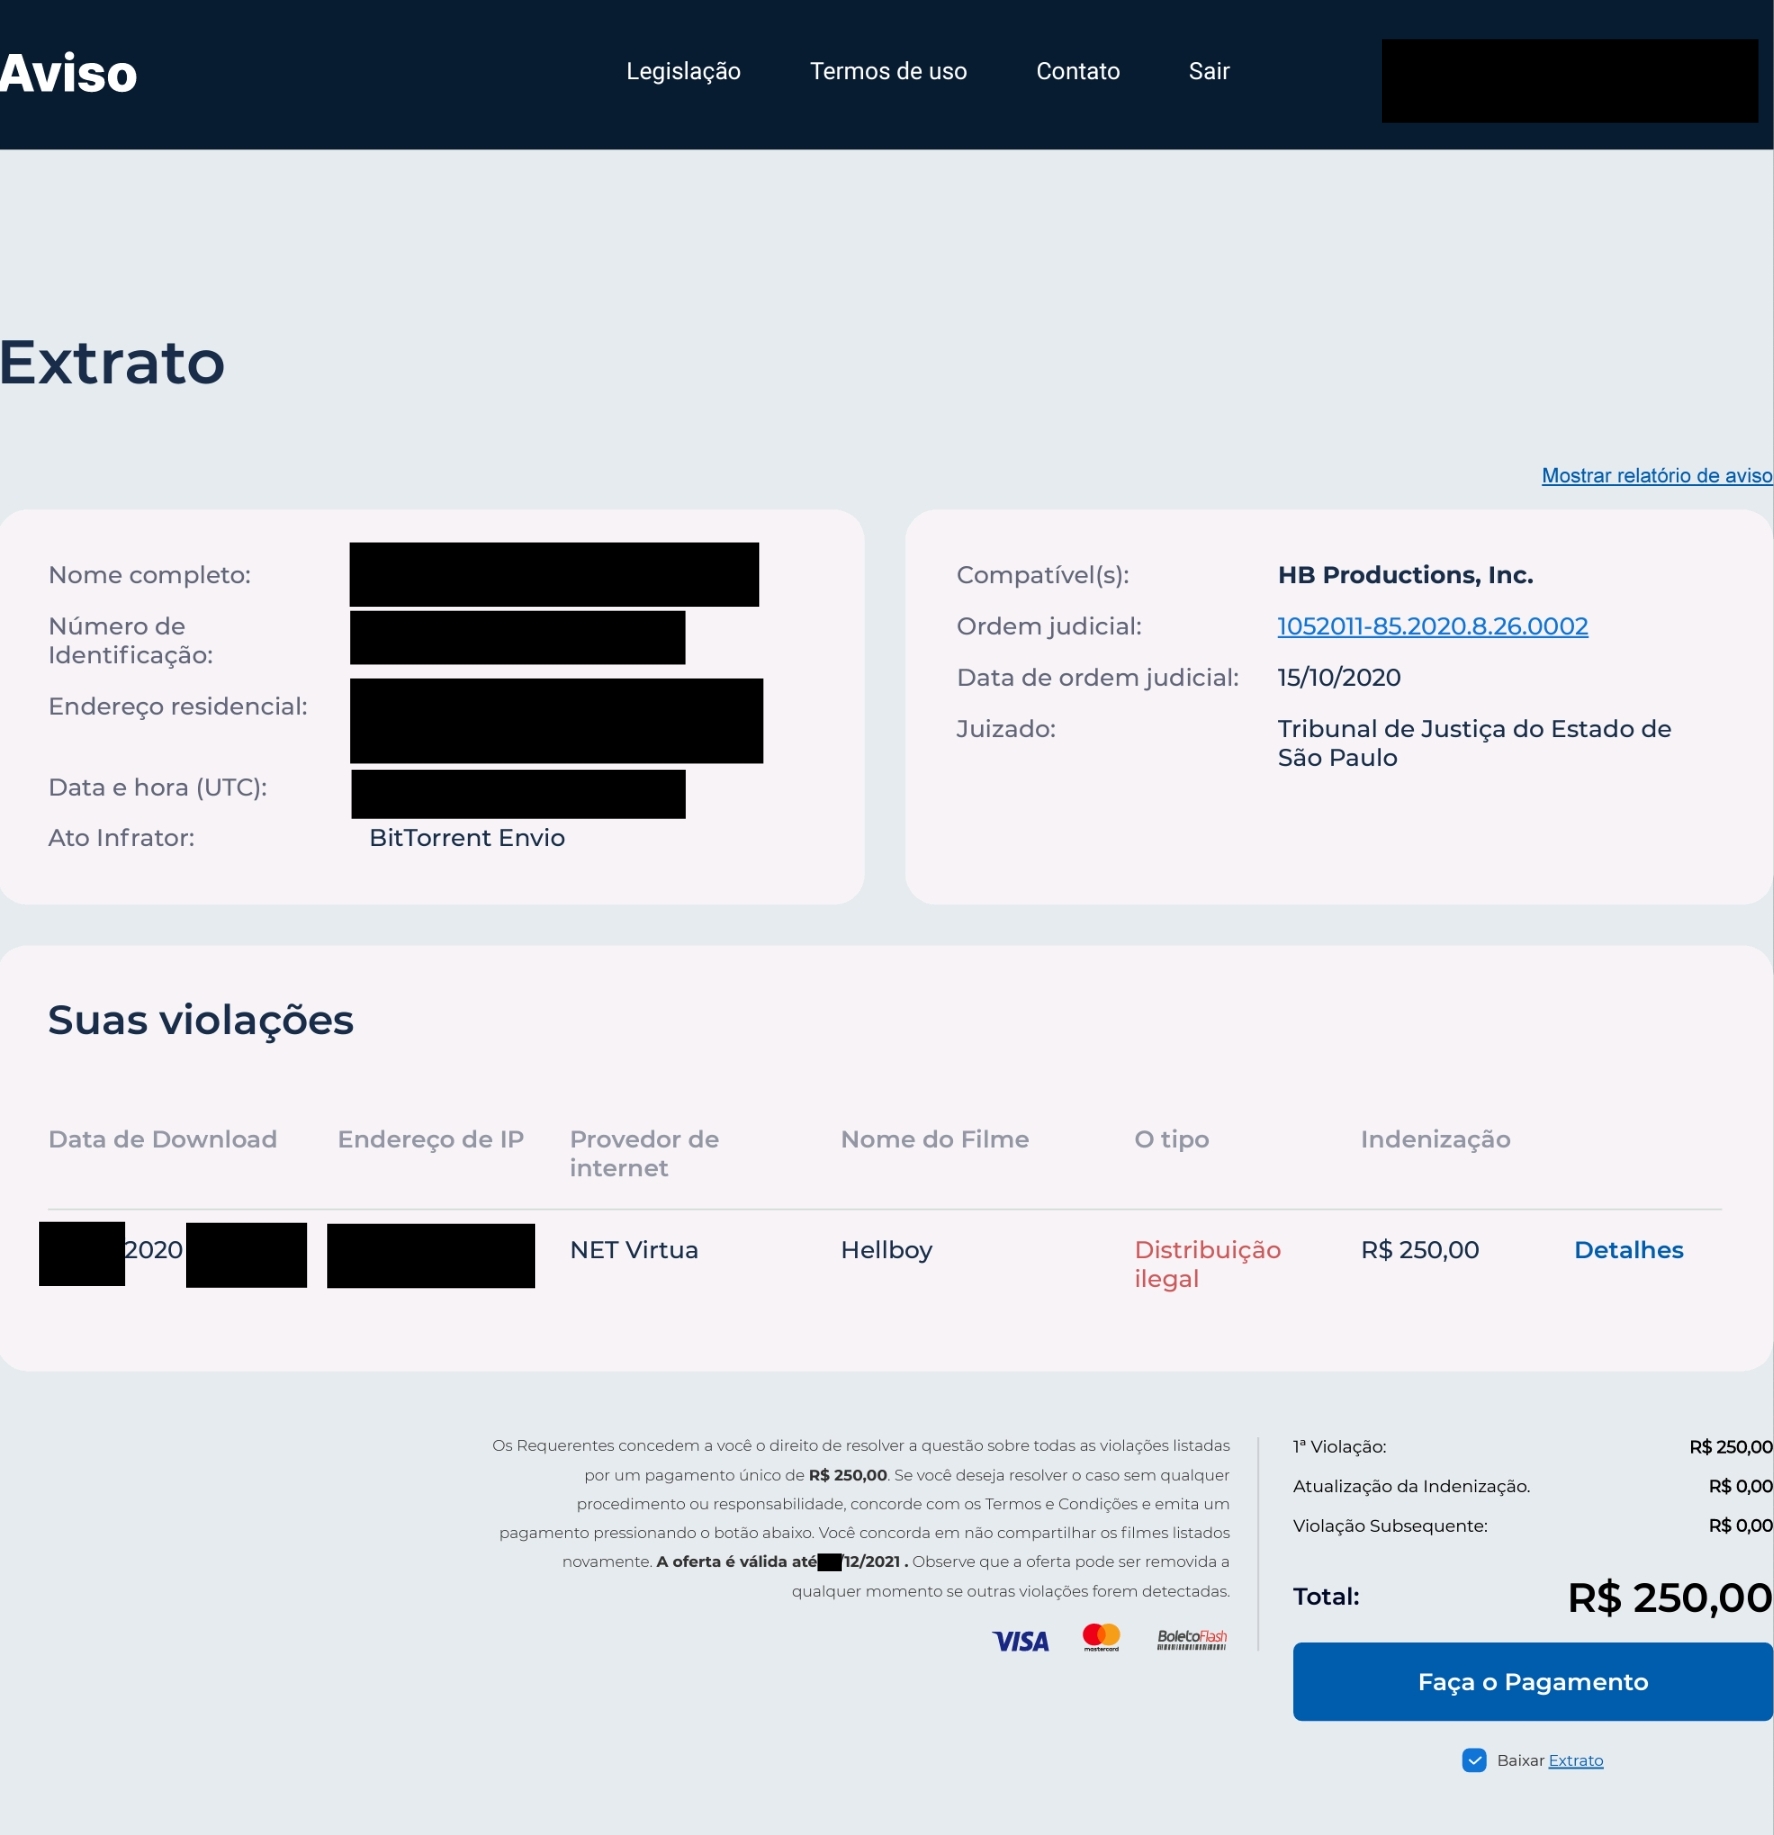Toggle the Baixar Extrato checkbox
Viewport: 1774px width, 1835px height.
click(1473, 1761)
